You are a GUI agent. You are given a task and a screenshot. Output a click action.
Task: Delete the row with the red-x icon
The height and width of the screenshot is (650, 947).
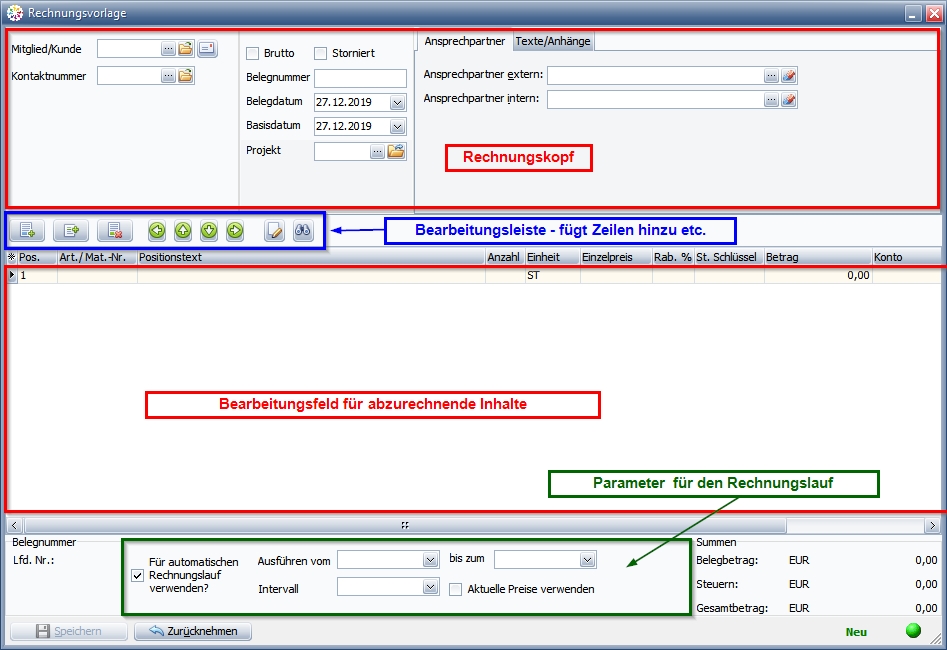point(115,230)
